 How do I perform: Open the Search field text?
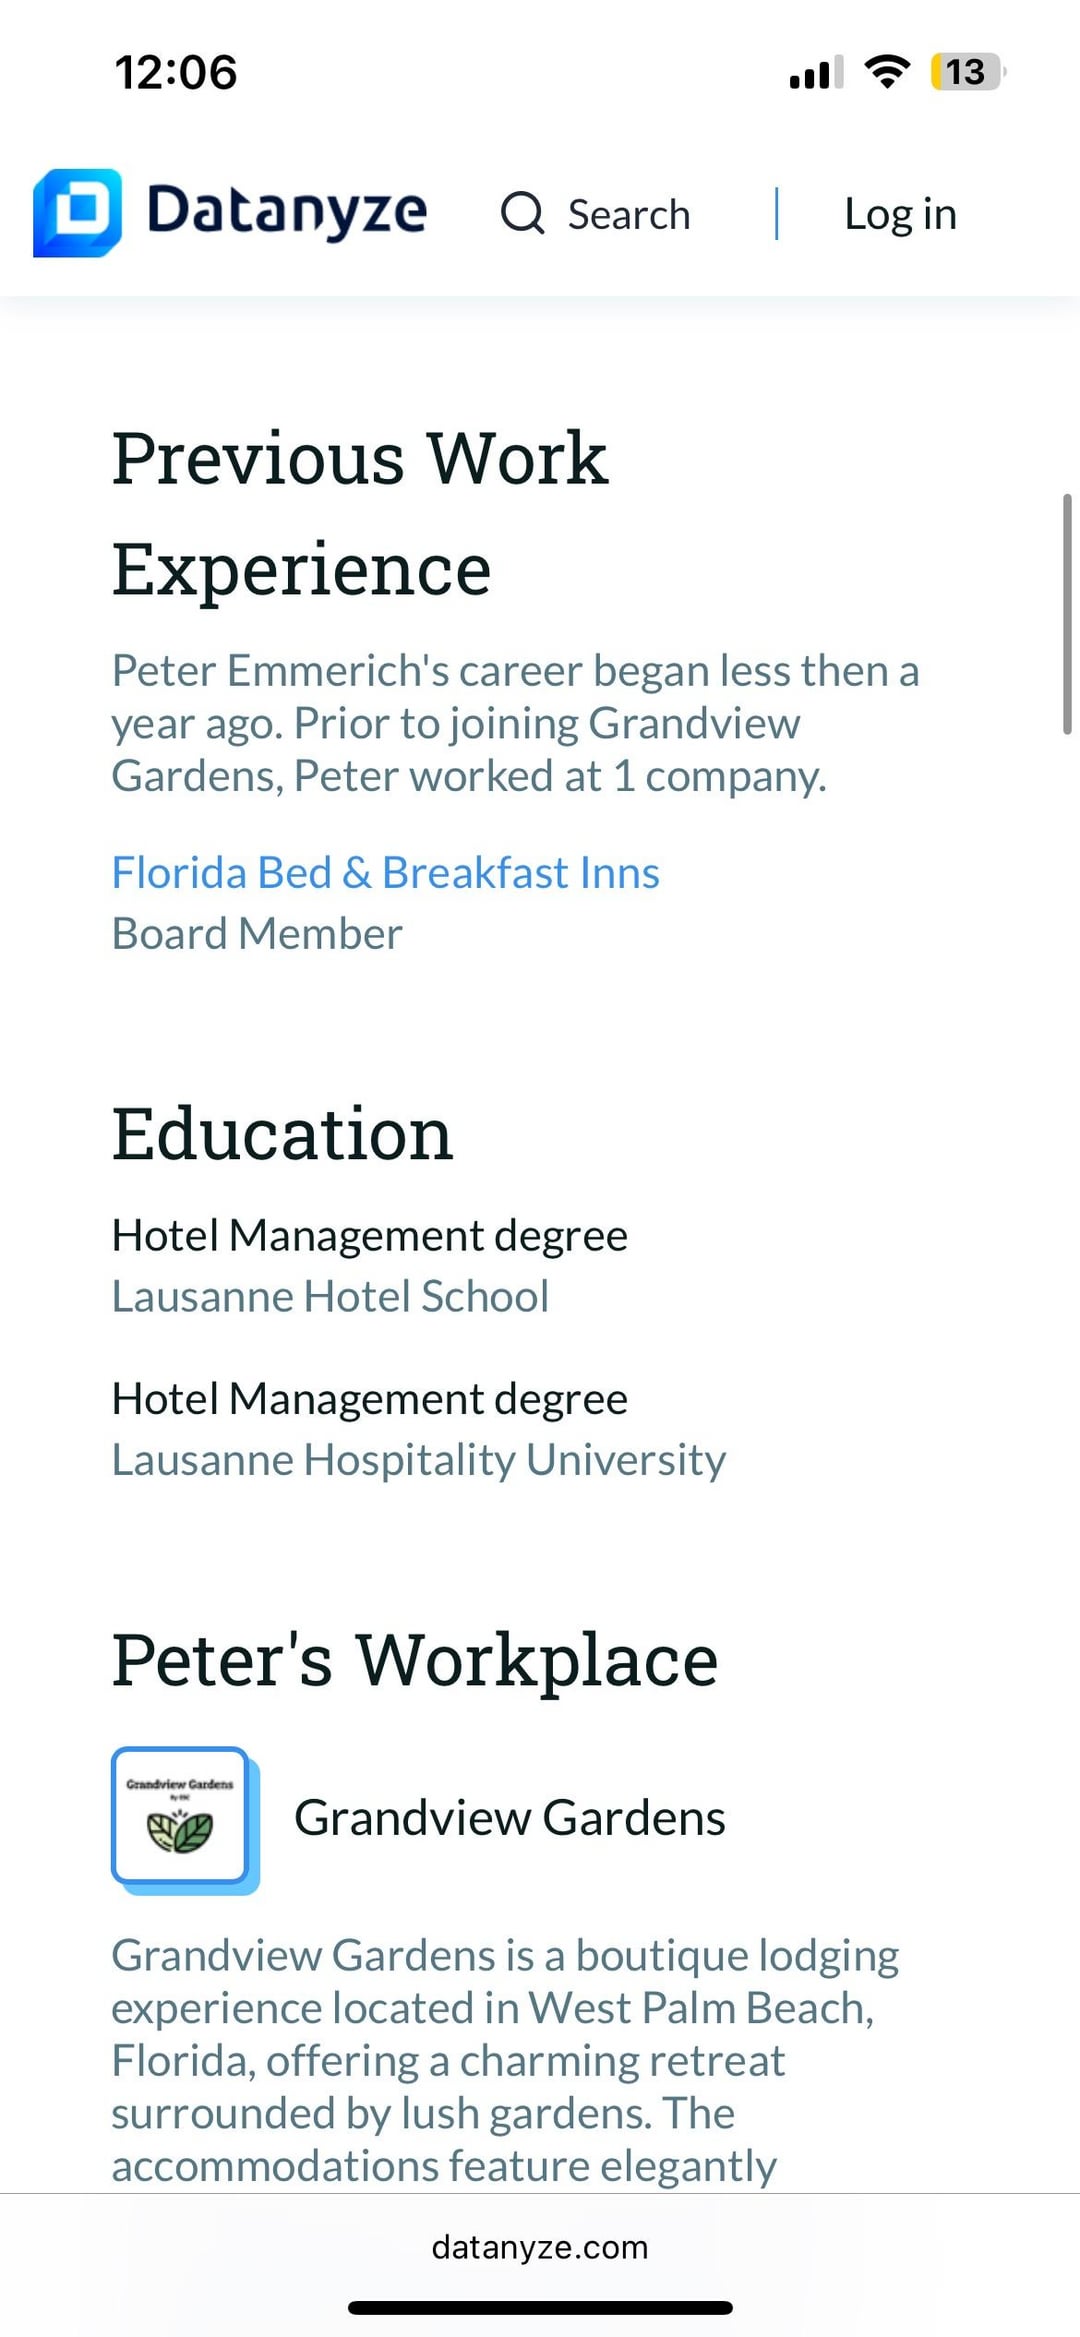tap(629, 214)
